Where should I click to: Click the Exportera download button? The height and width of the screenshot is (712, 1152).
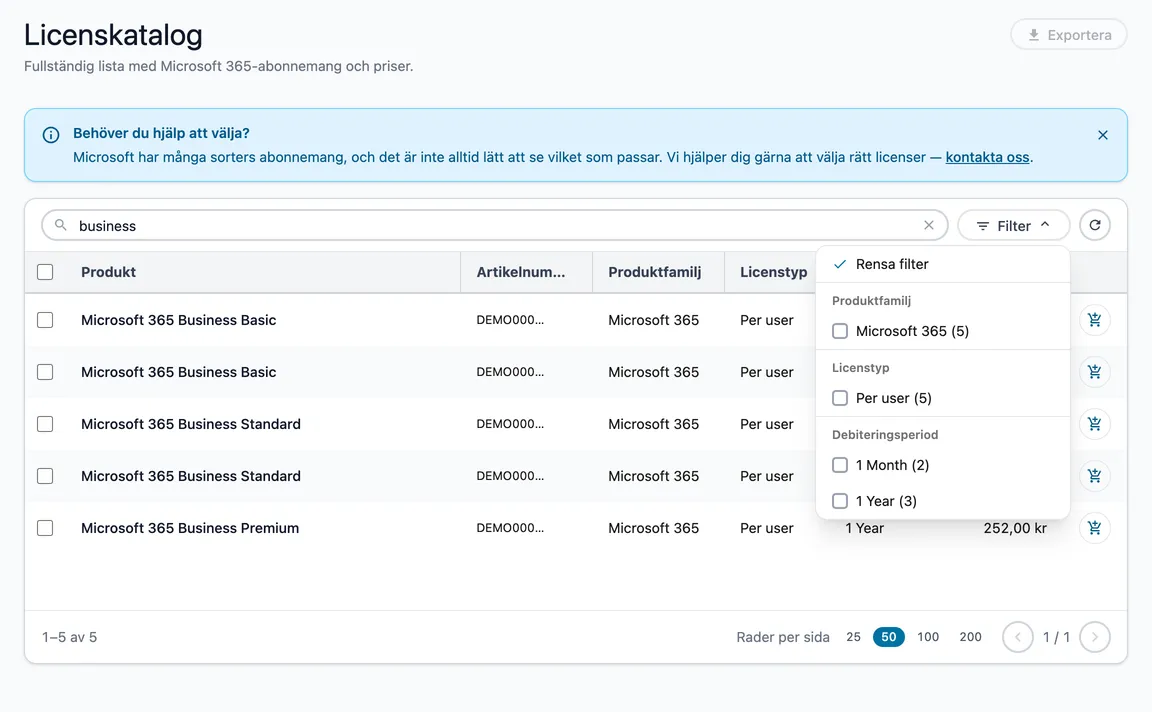point(1068,35)
